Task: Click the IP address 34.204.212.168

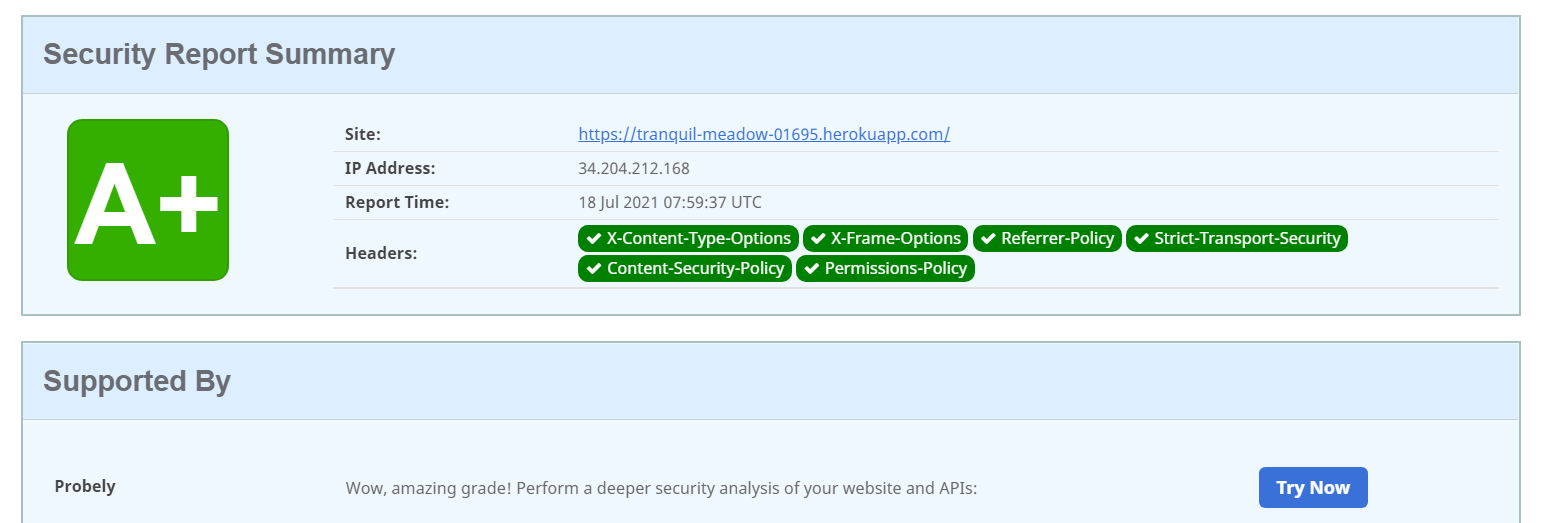Action: pos(634,168)
